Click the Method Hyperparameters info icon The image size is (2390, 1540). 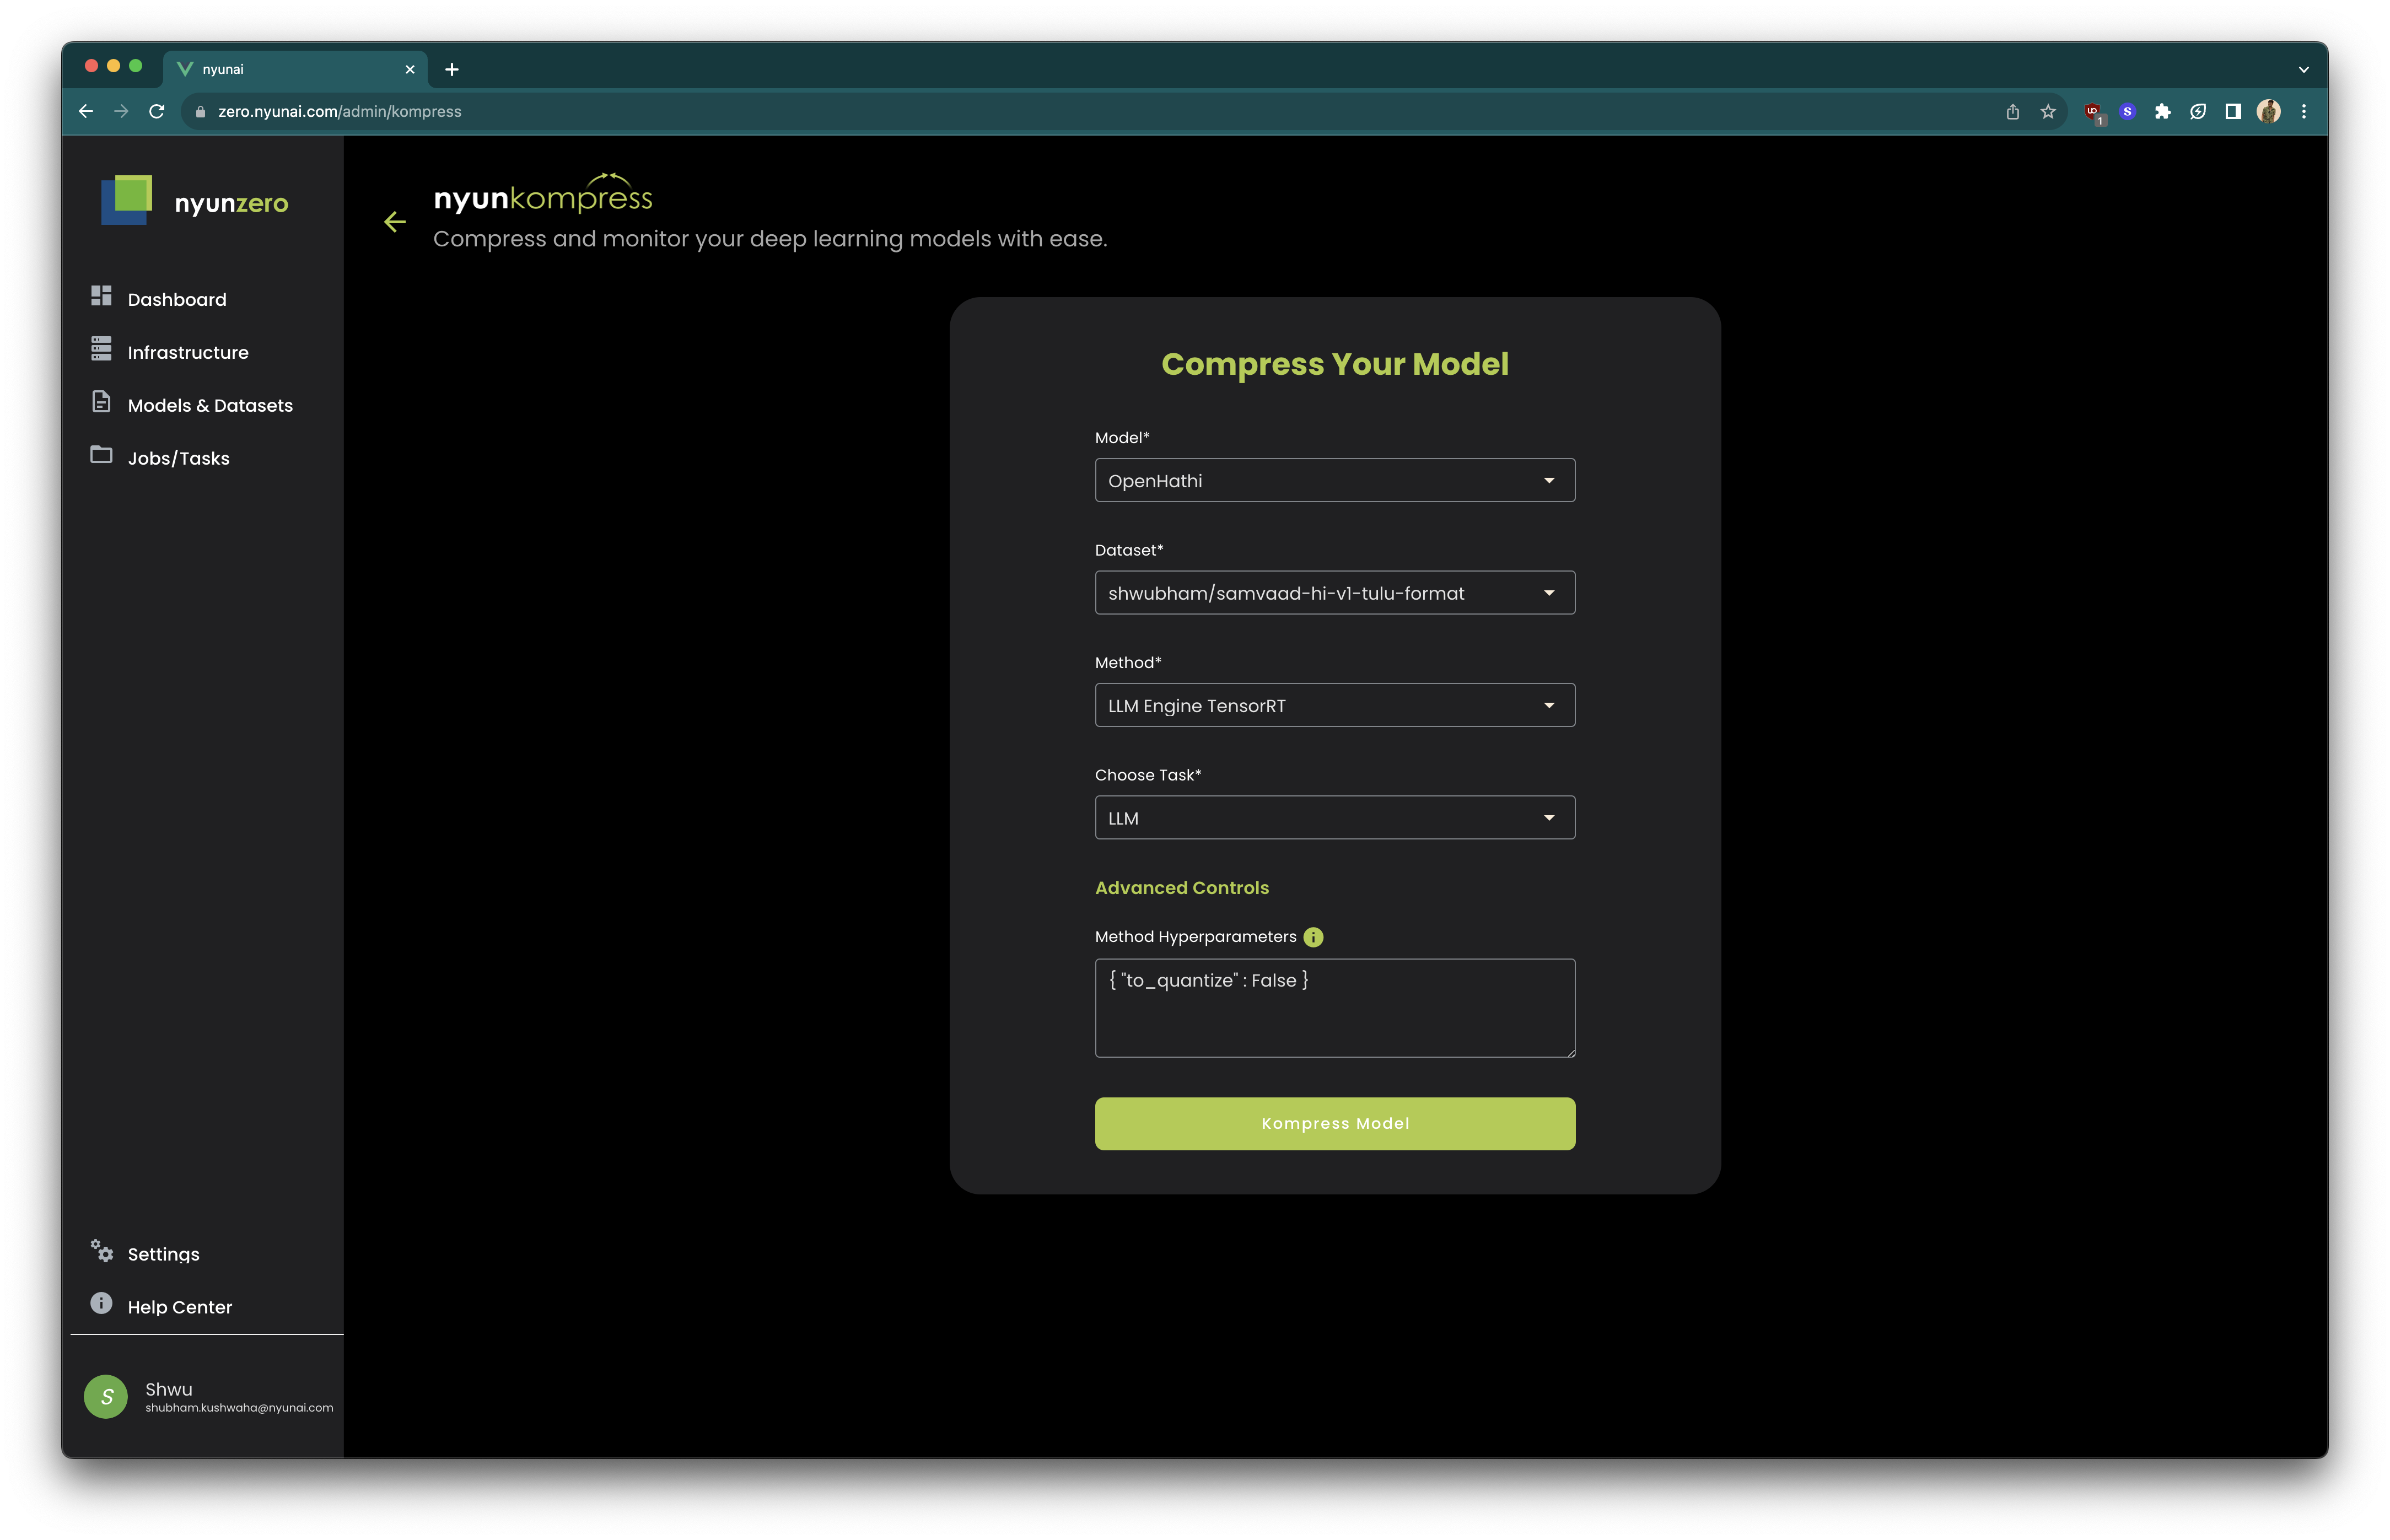click(x=1313, y=937)
